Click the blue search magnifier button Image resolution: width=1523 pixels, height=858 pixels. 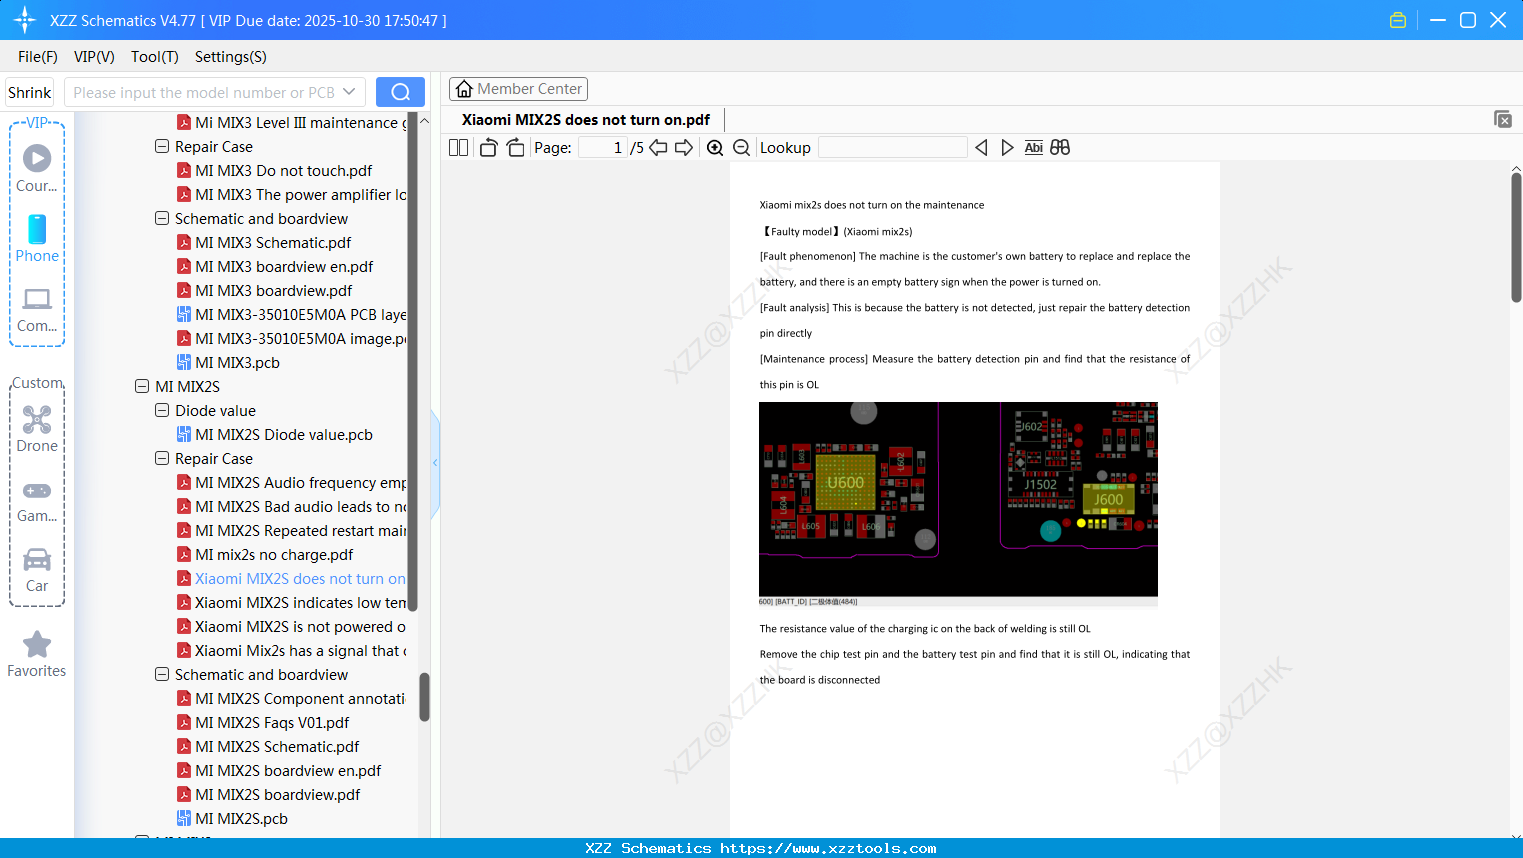point(400,92)
